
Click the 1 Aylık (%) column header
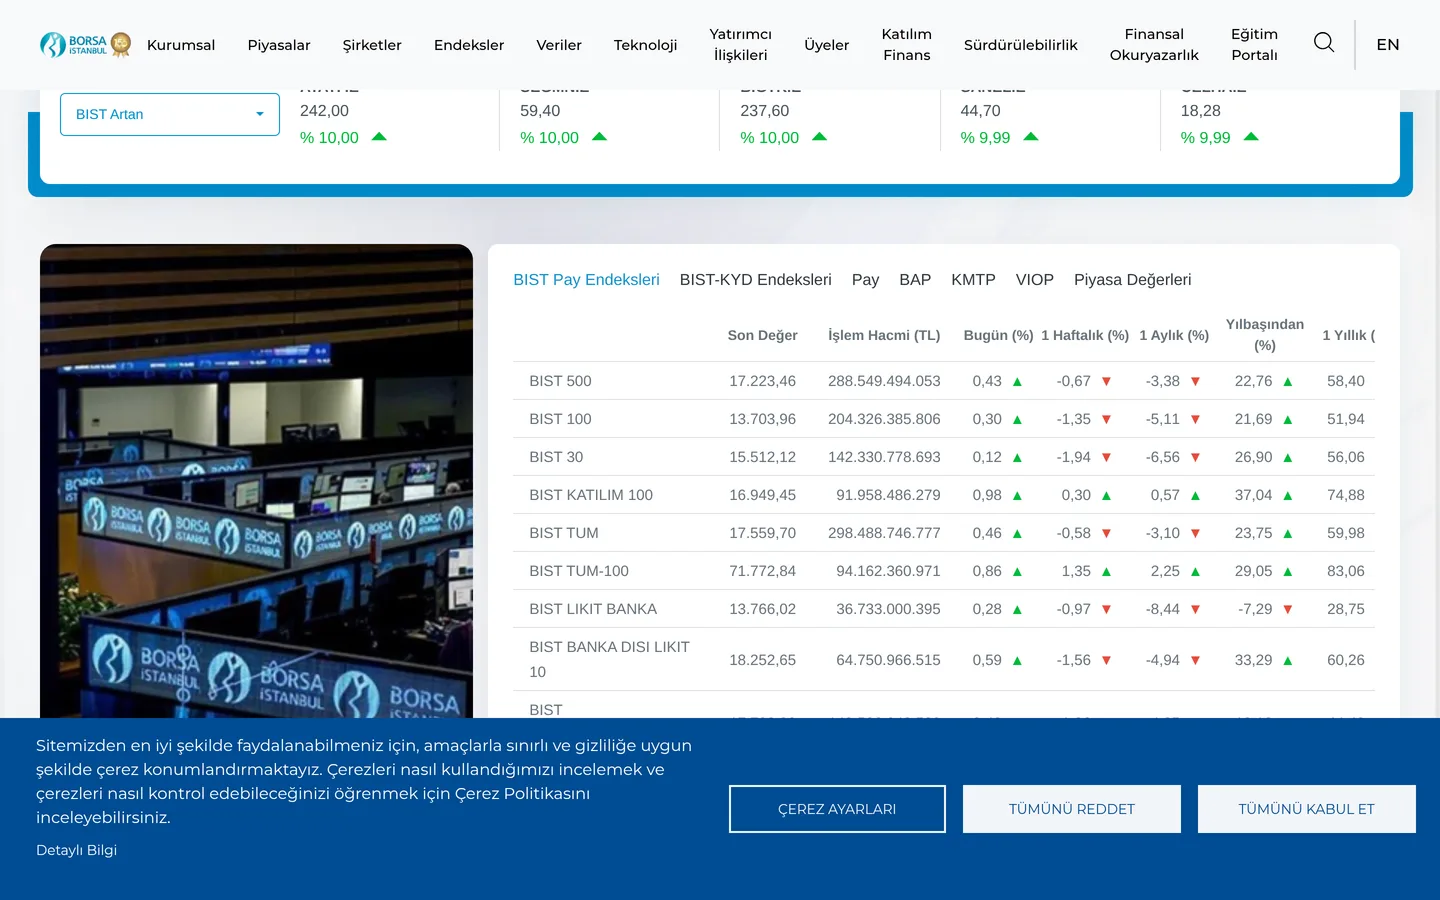point(1174,335)
